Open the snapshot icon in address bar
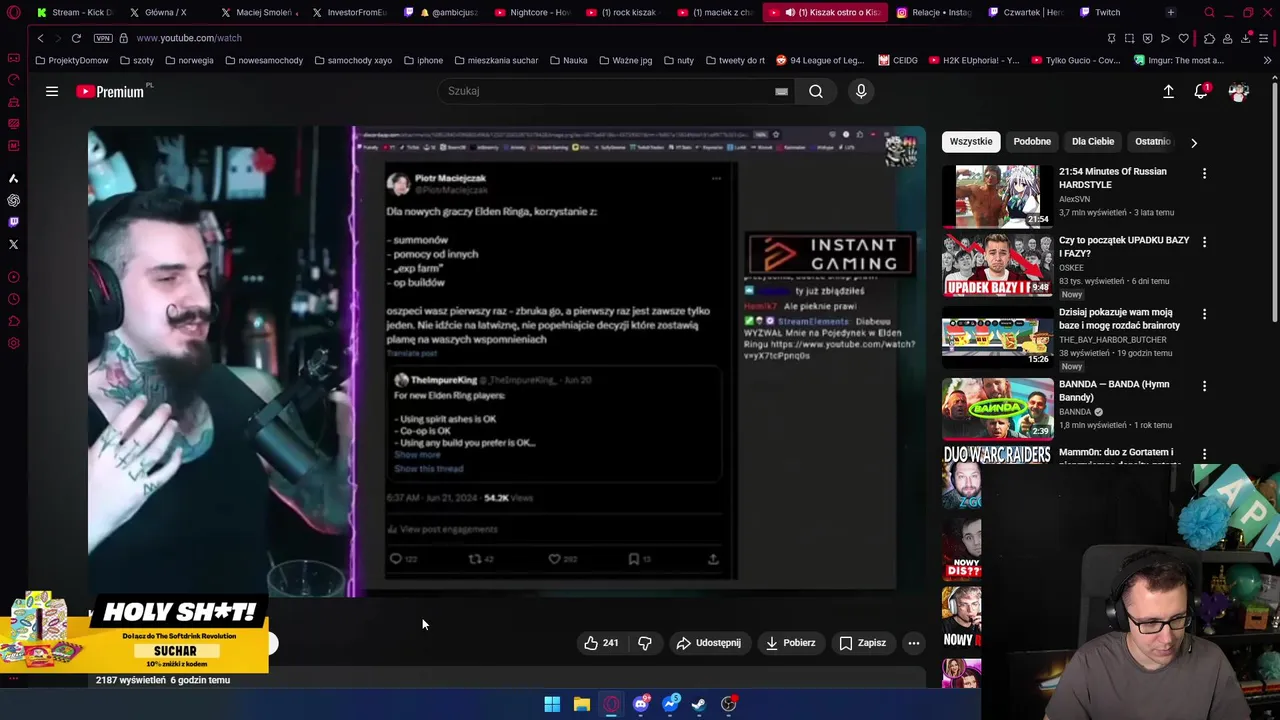1280x720 pixels. pos(1129,38)
